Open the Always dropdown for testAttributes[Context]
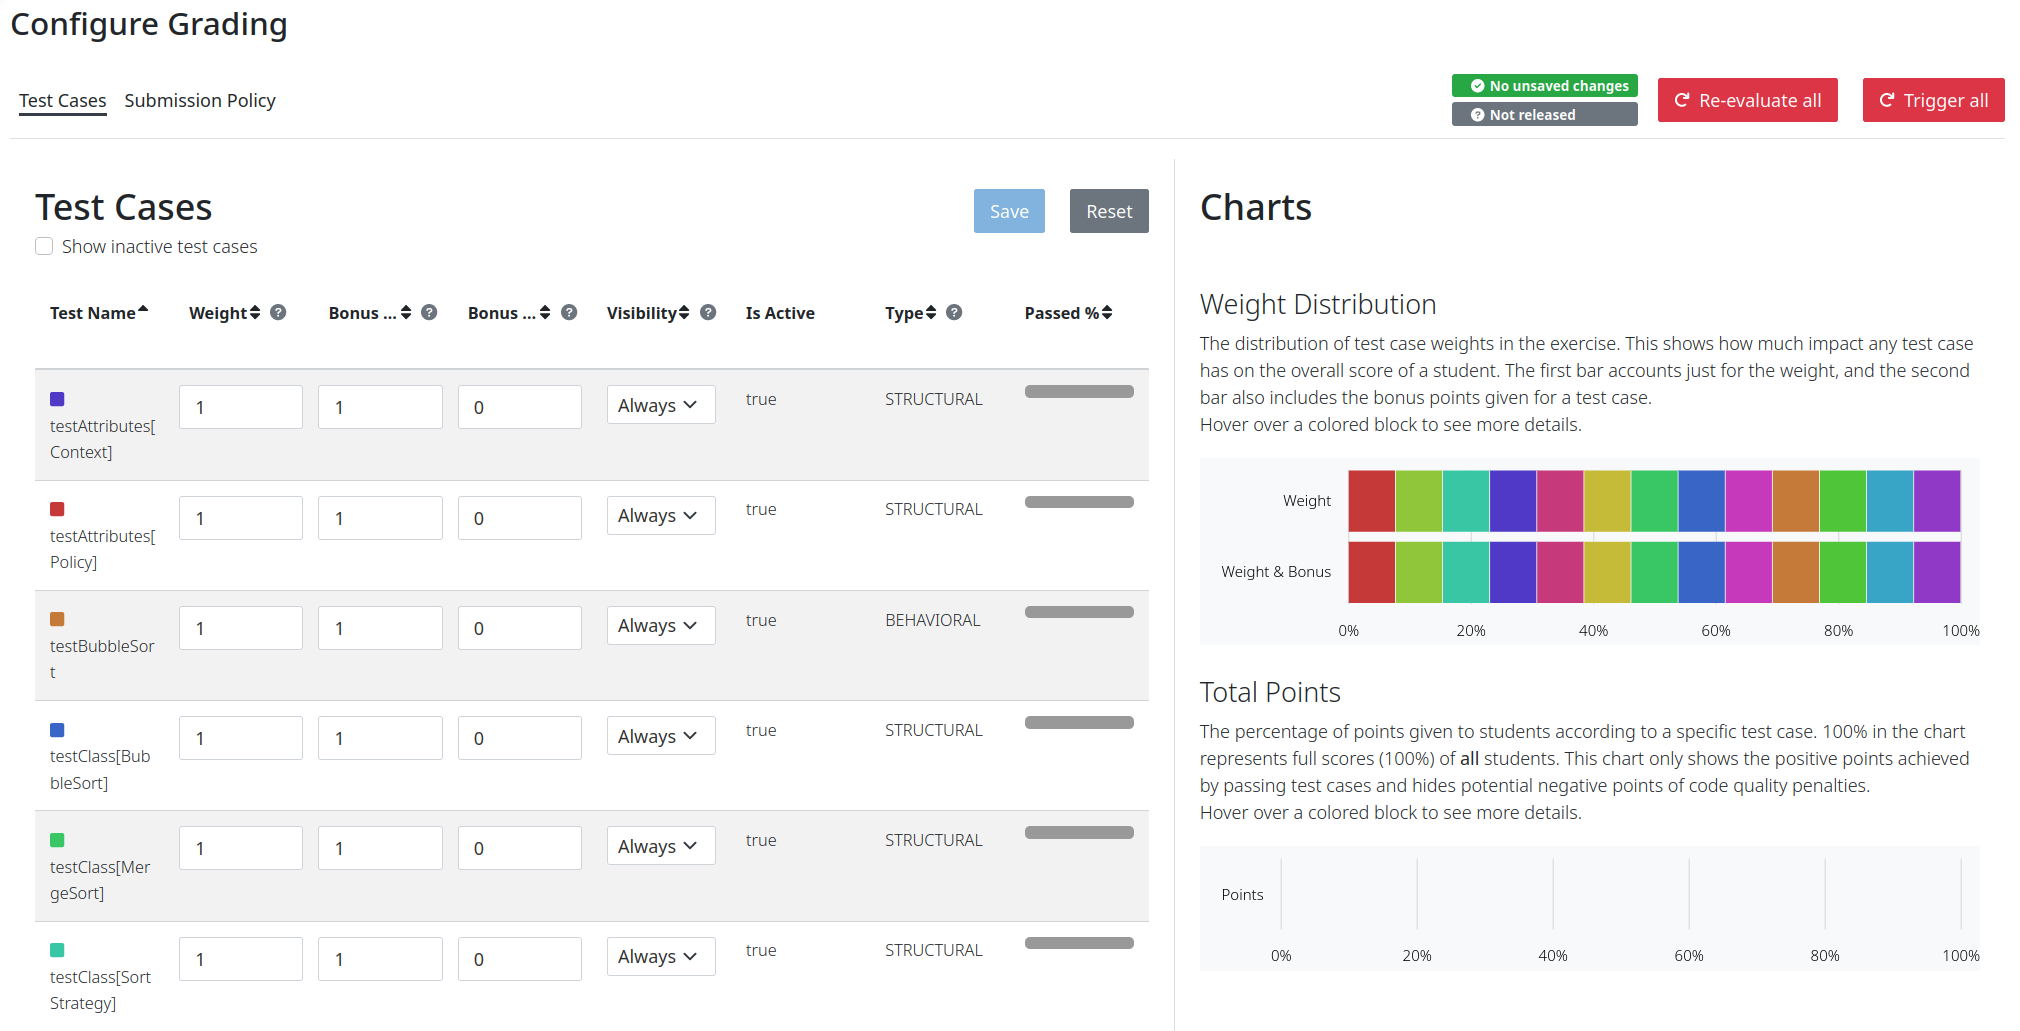This screenshot has width=2020, height=1031. click(x=660, y=404)
